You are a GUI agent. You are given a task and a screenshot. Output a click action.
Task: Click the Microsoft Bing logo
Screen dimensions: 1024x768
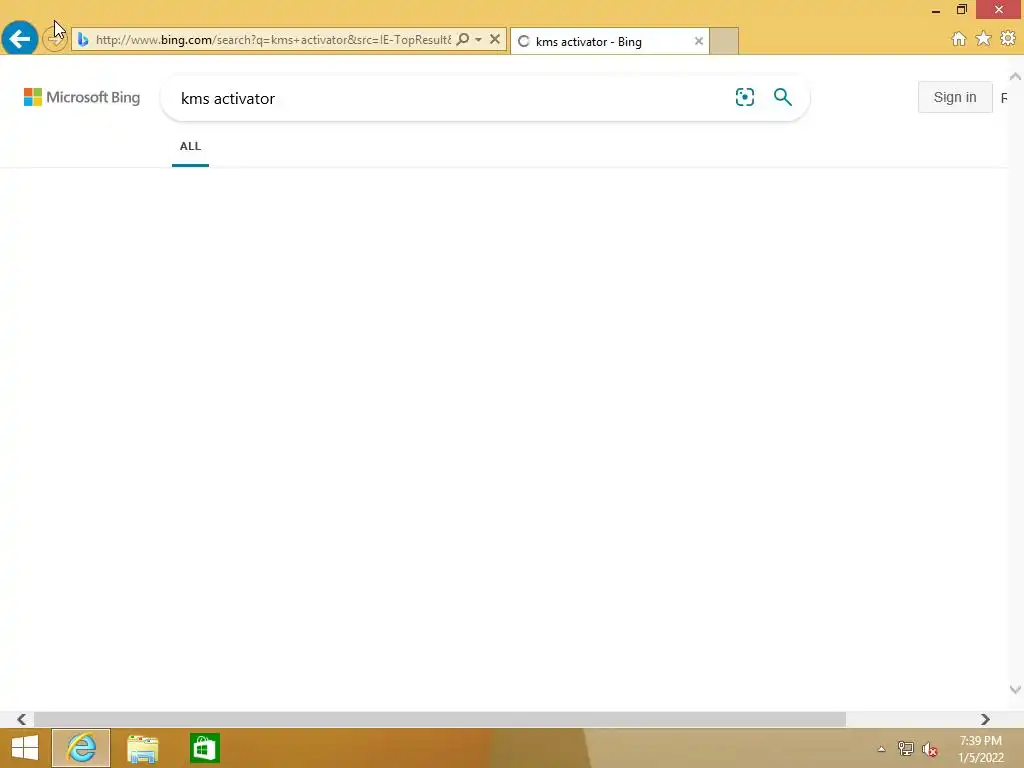82,97
